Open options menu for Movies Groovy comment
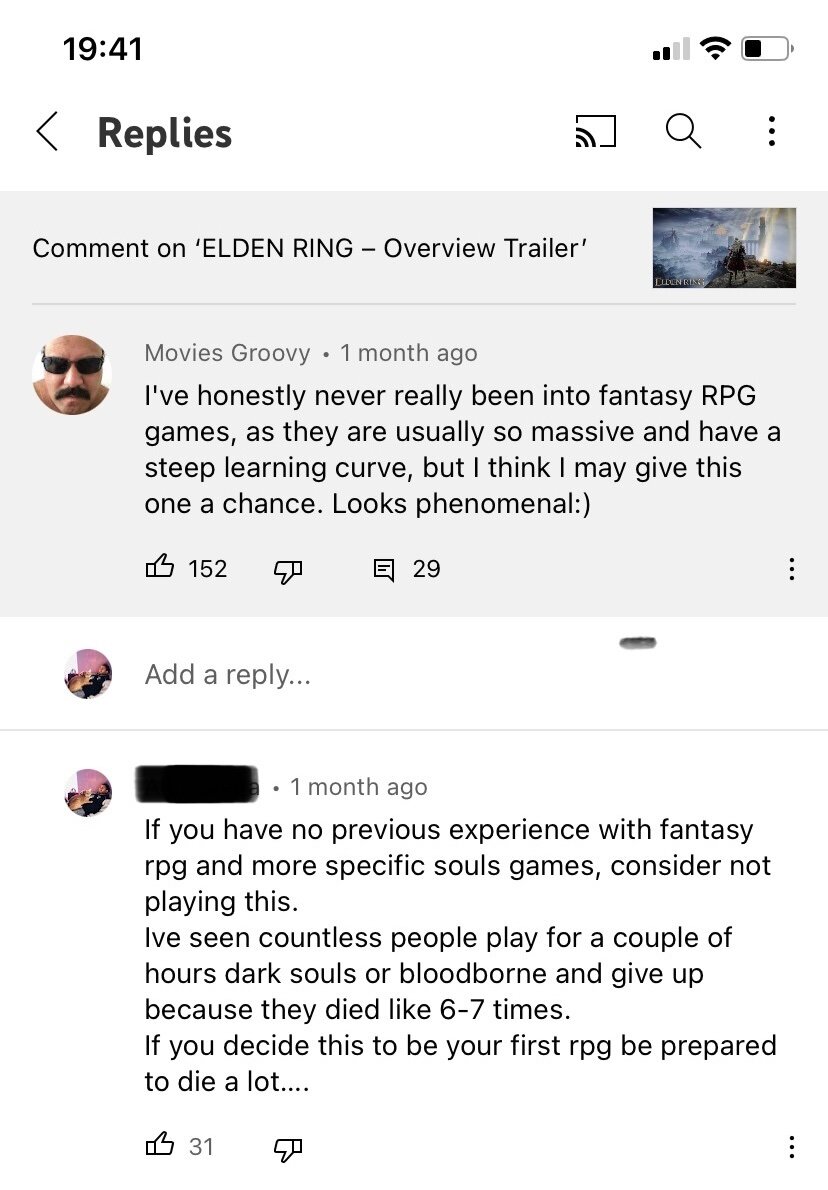 point(792,568)
